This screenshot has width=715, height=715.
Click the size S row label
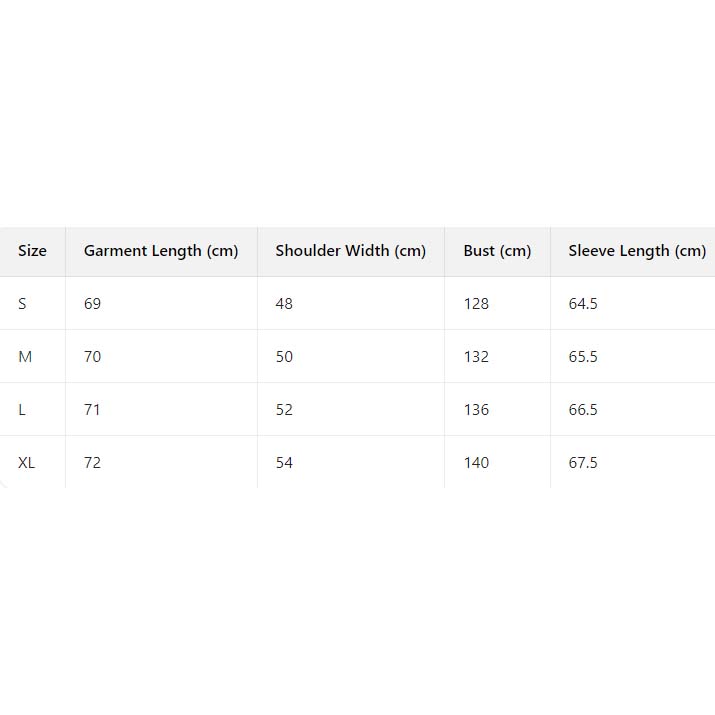[x=23, y=304]
